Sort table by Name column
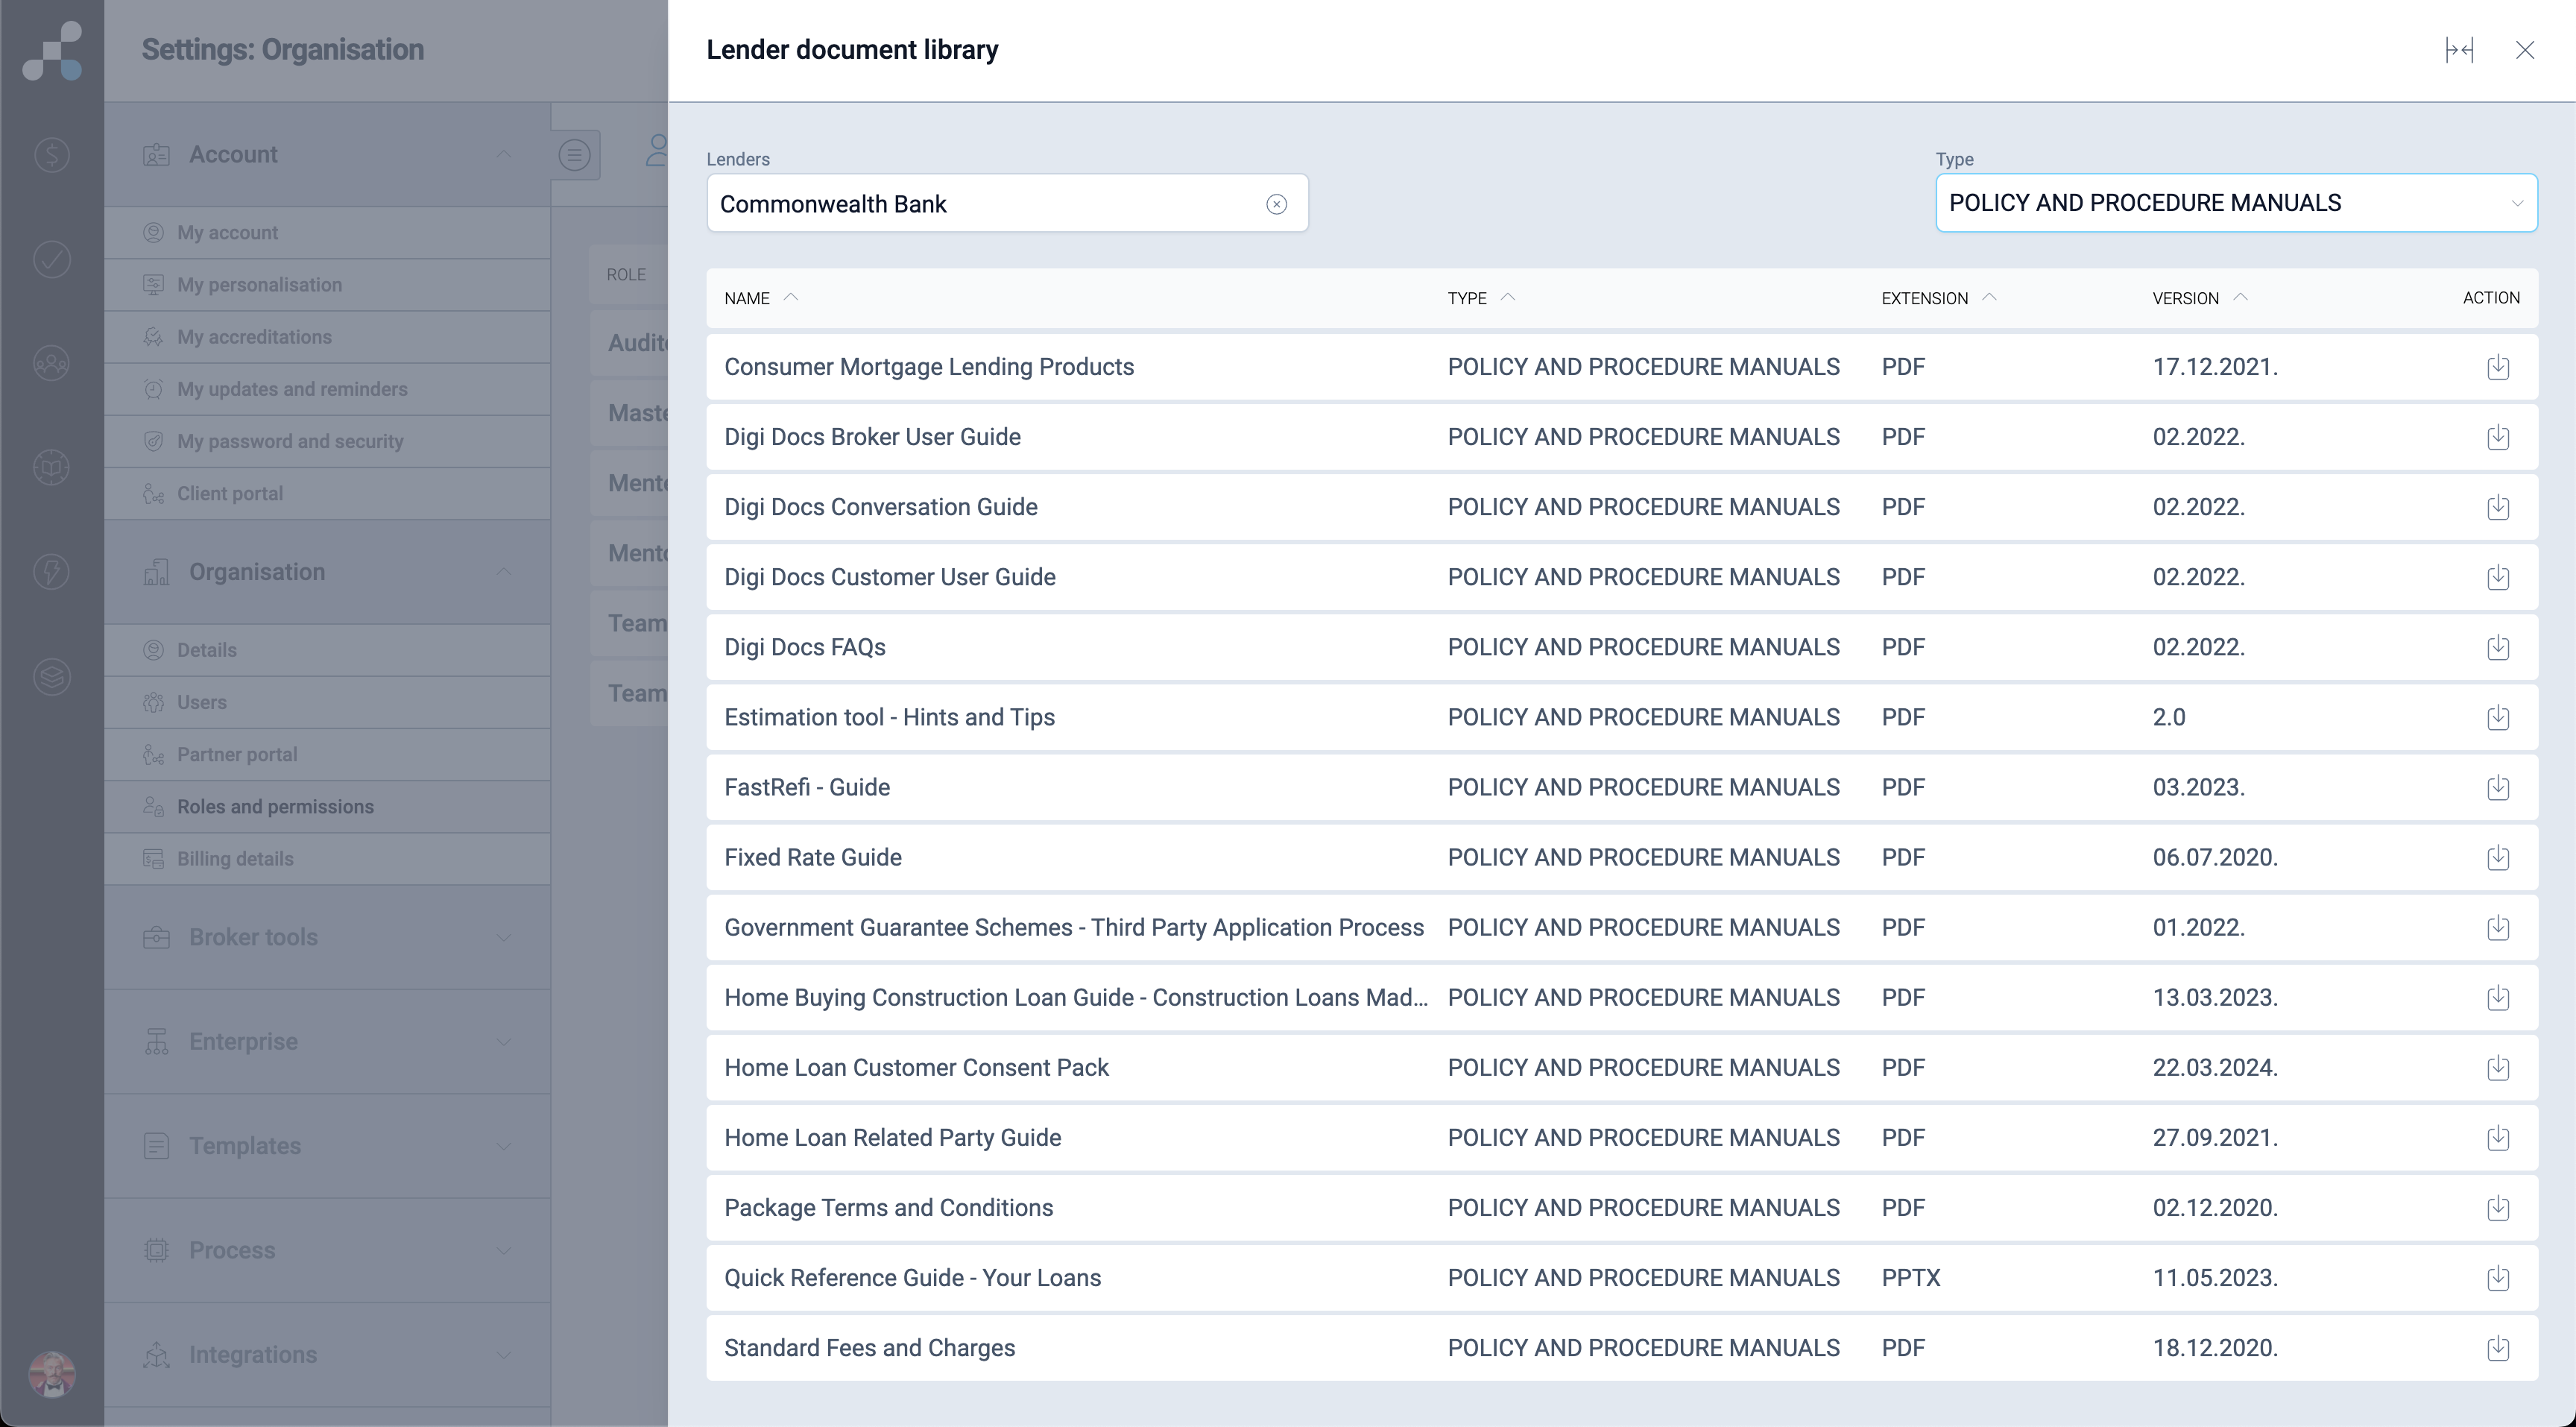The height and width of the screenshot is (1427, 2576). click(x=761, y=298)
